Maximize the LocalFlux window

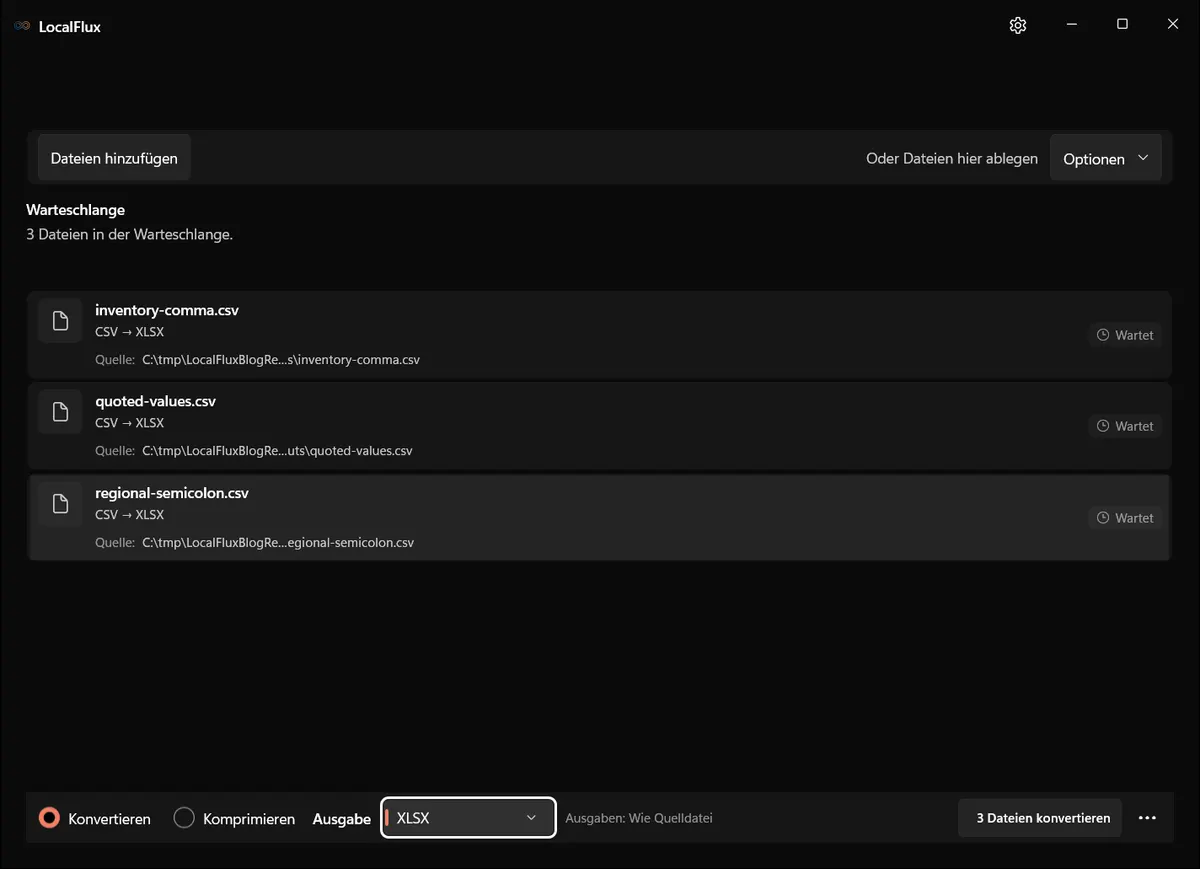[1122, 25]
